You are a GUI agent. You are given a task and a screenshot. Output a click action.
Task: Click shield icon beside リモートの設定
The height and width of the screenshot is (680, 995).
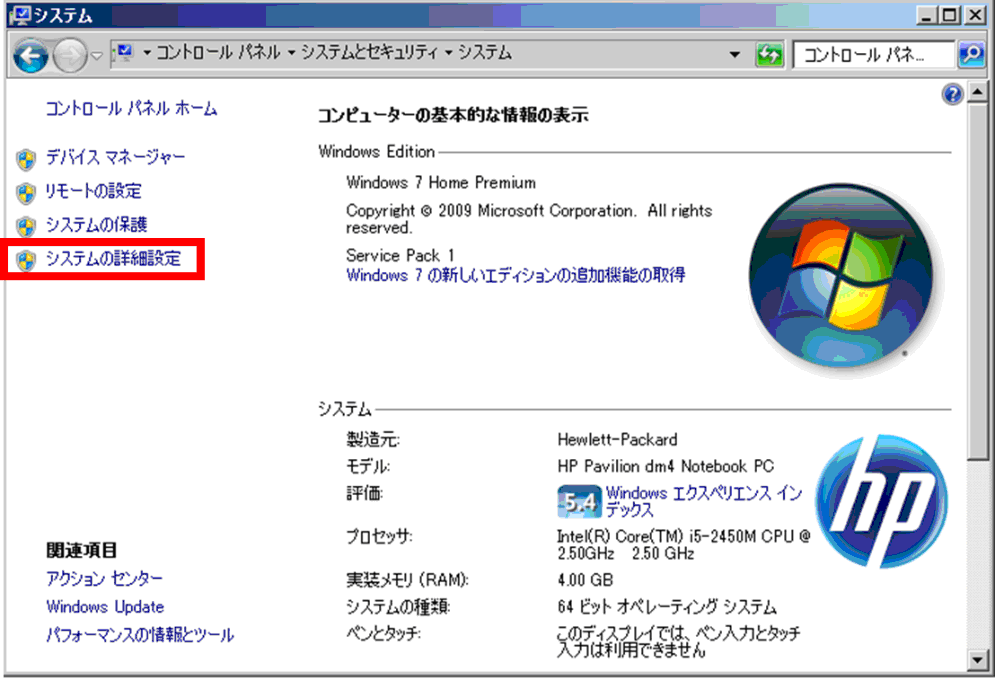tap(26, 193)
